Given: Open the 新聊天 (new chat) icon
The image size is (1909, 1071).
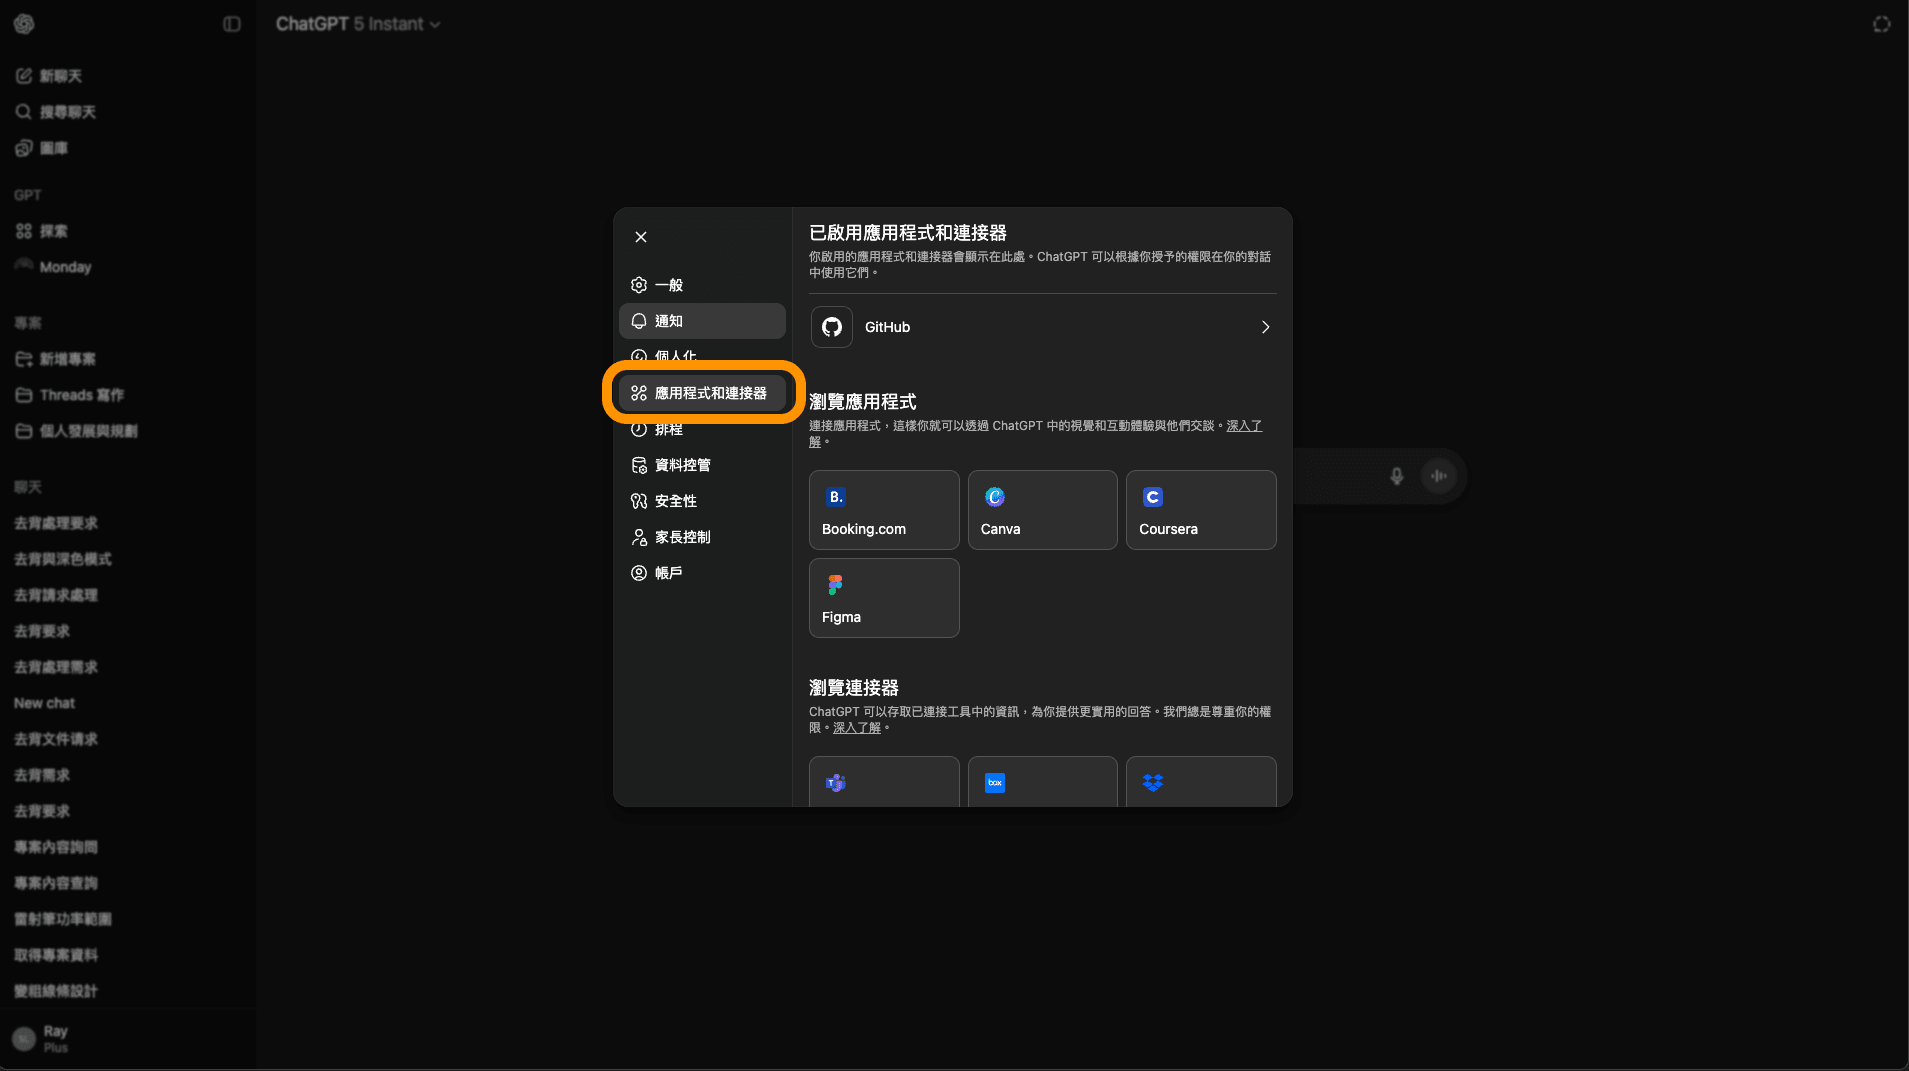Looking at the screenshot, I should pyautogui.click(x=24, y=75).
